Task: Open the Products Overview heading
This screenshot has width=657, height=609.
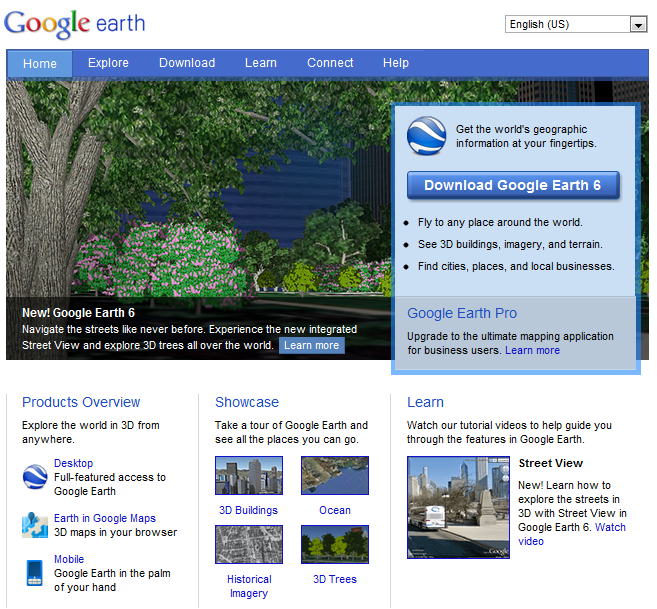Action: pyautogui.click(x=81, y=402)
